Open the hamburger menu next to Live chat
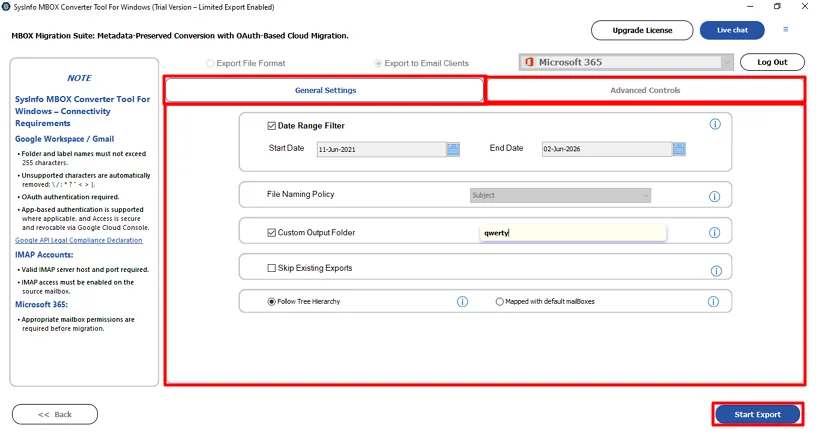Image resolution: width=820 pixels, height=437 pixels. coord(785,30)
